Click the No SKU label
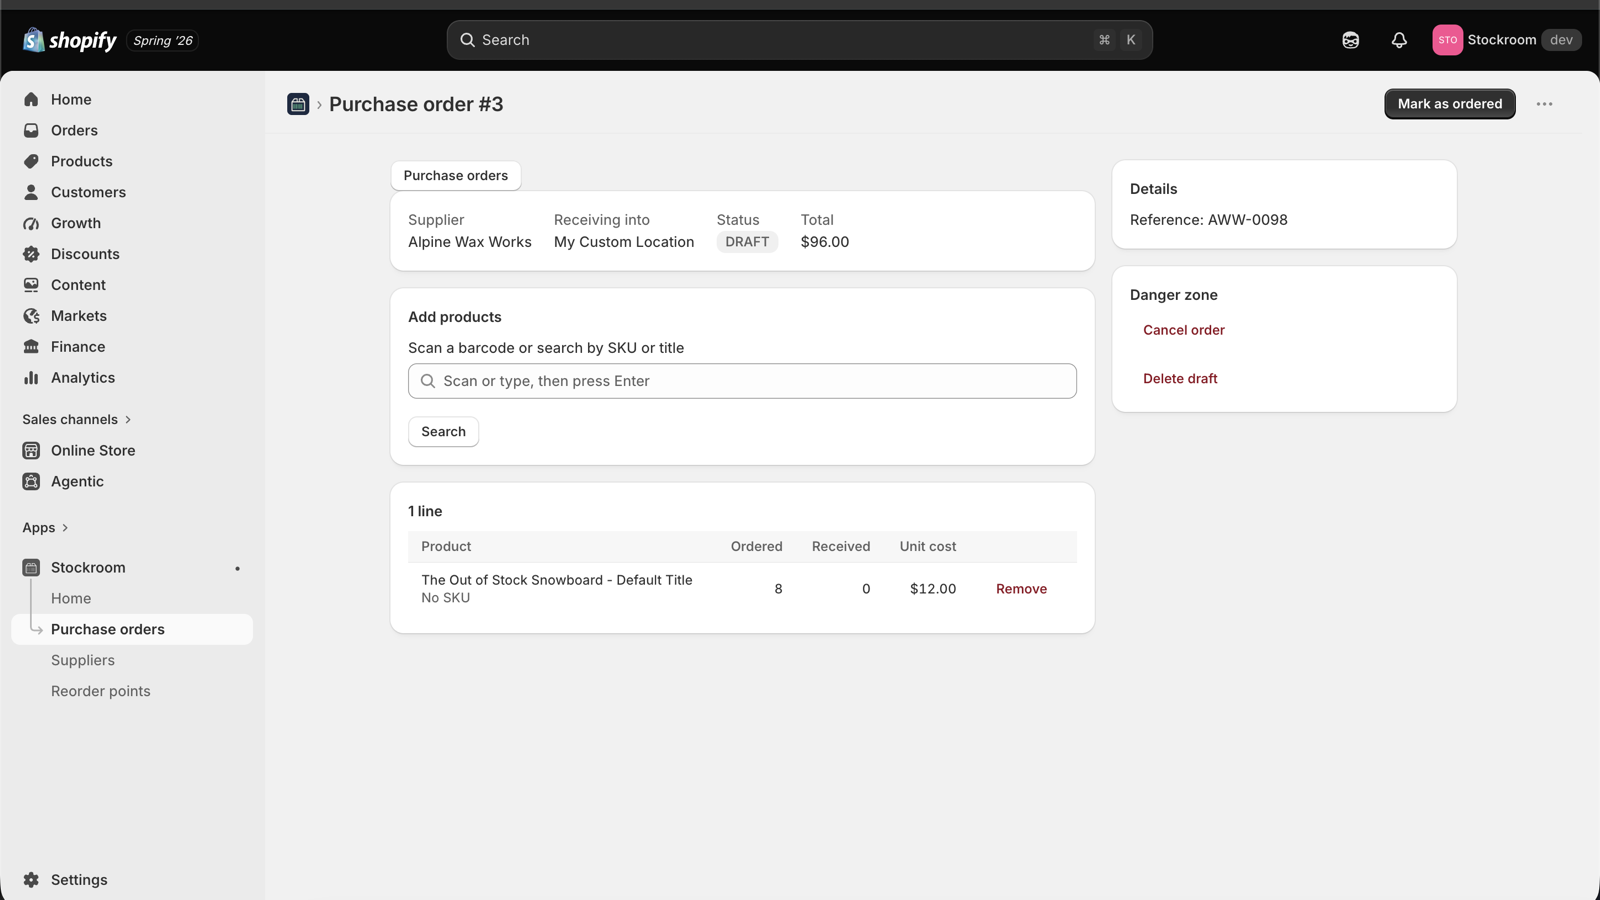 (x=445, y=598)
